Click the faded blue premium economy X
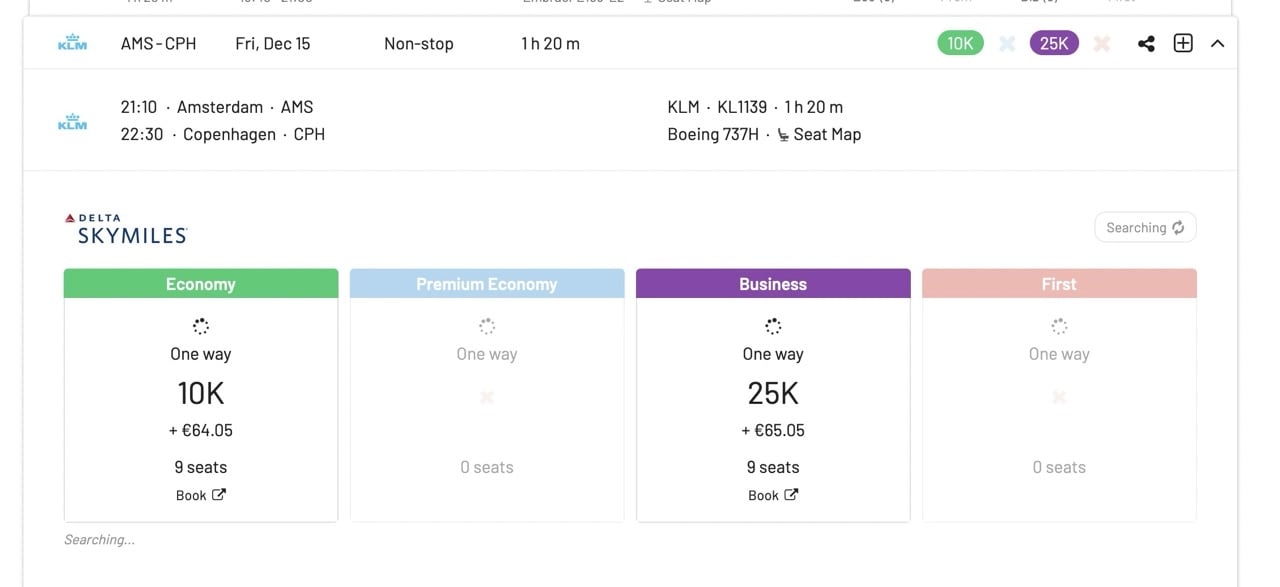The image size is (1280, 587). pyautogui.click(x=1007, y=44)
